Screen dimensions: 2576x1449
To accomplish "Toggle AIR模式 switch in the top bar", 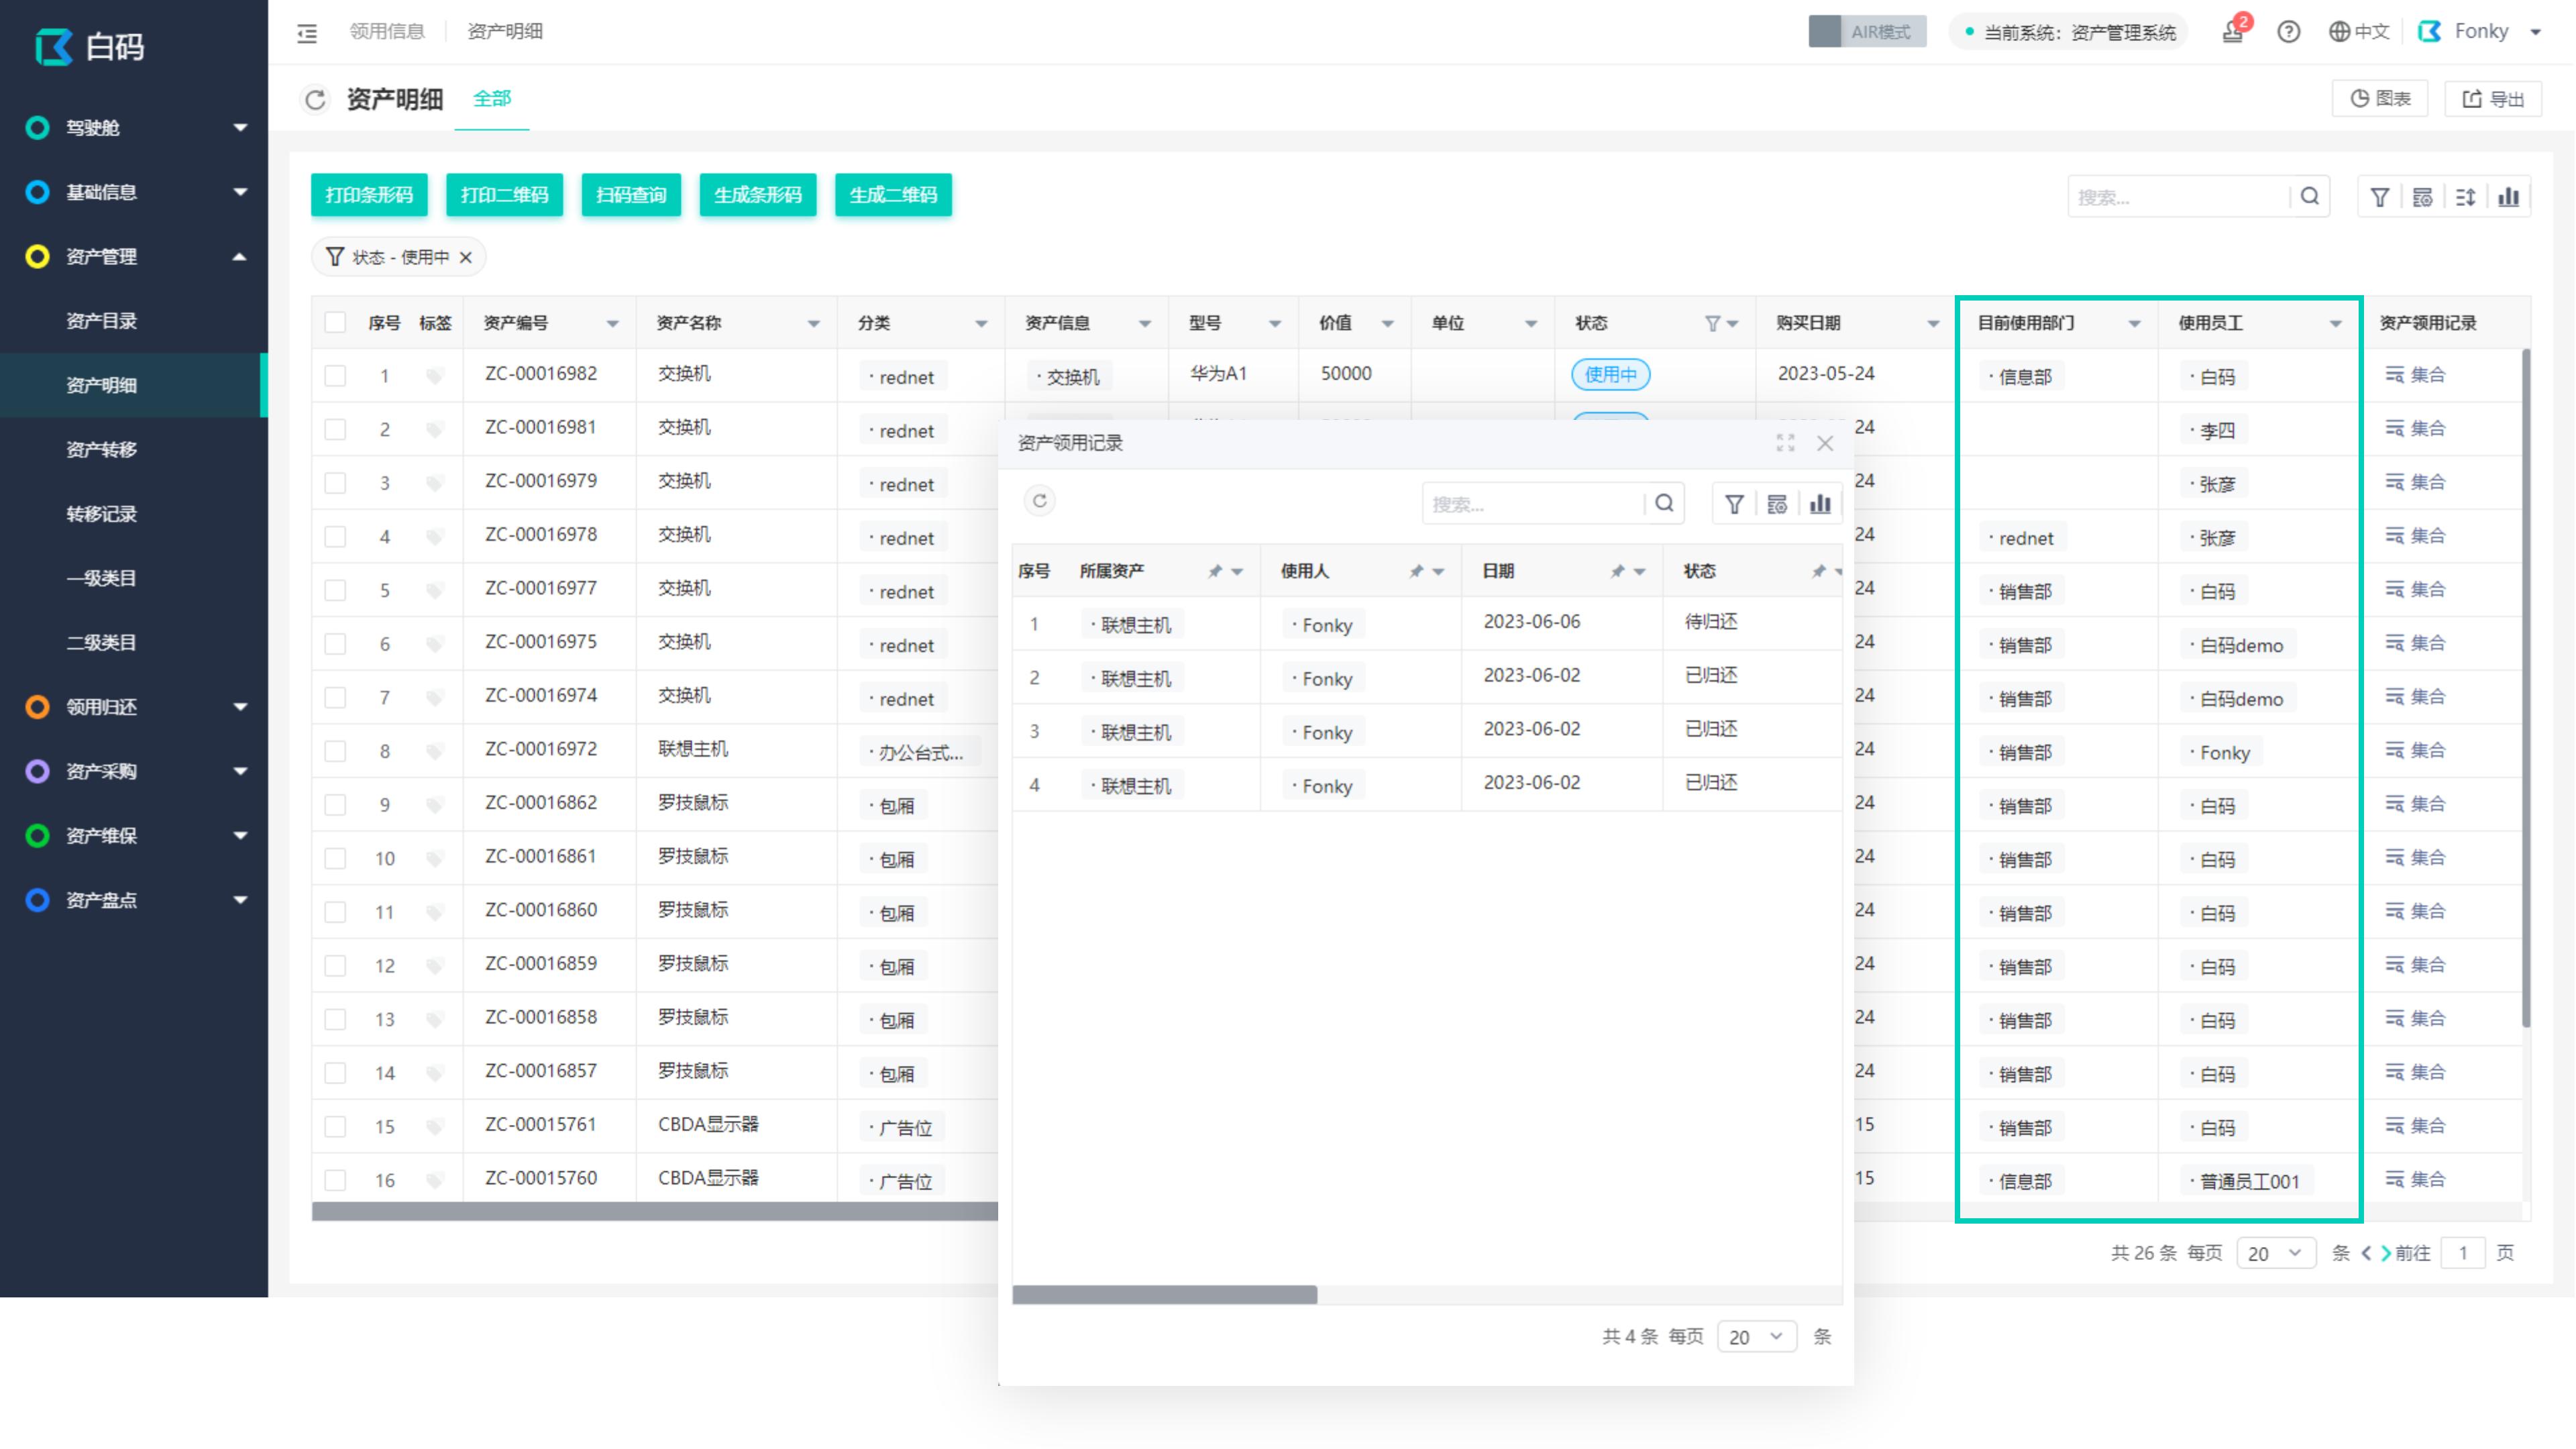I will (1866, 31).
